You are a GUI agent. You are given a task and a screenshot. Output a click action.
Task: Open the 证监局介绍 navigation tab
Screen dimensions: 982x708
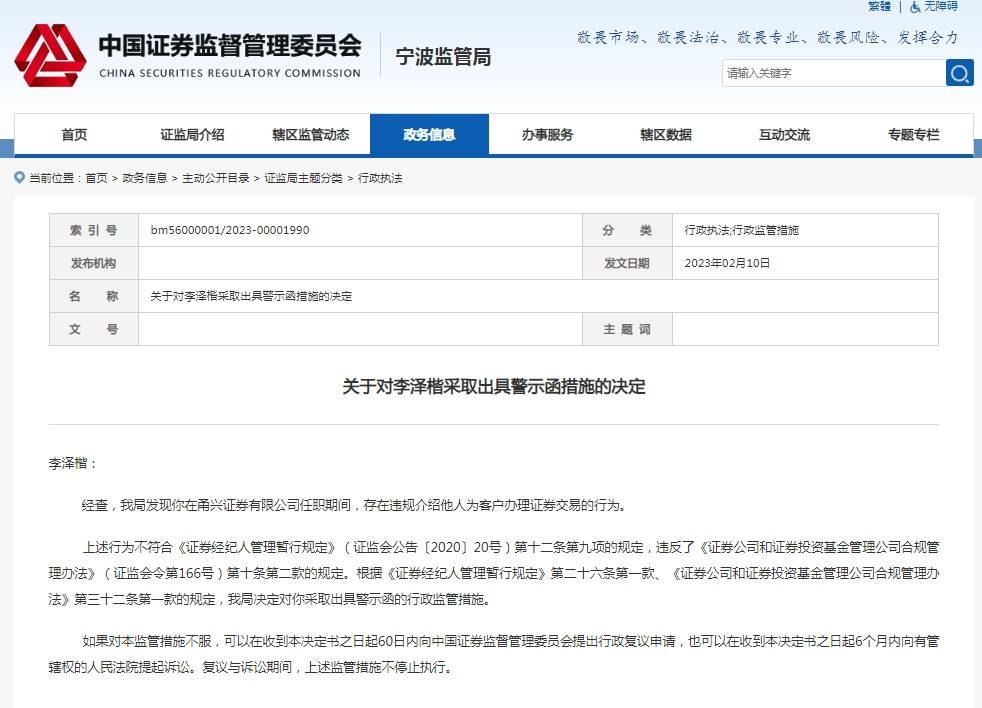pyautogui.click(x=192, y=135)
